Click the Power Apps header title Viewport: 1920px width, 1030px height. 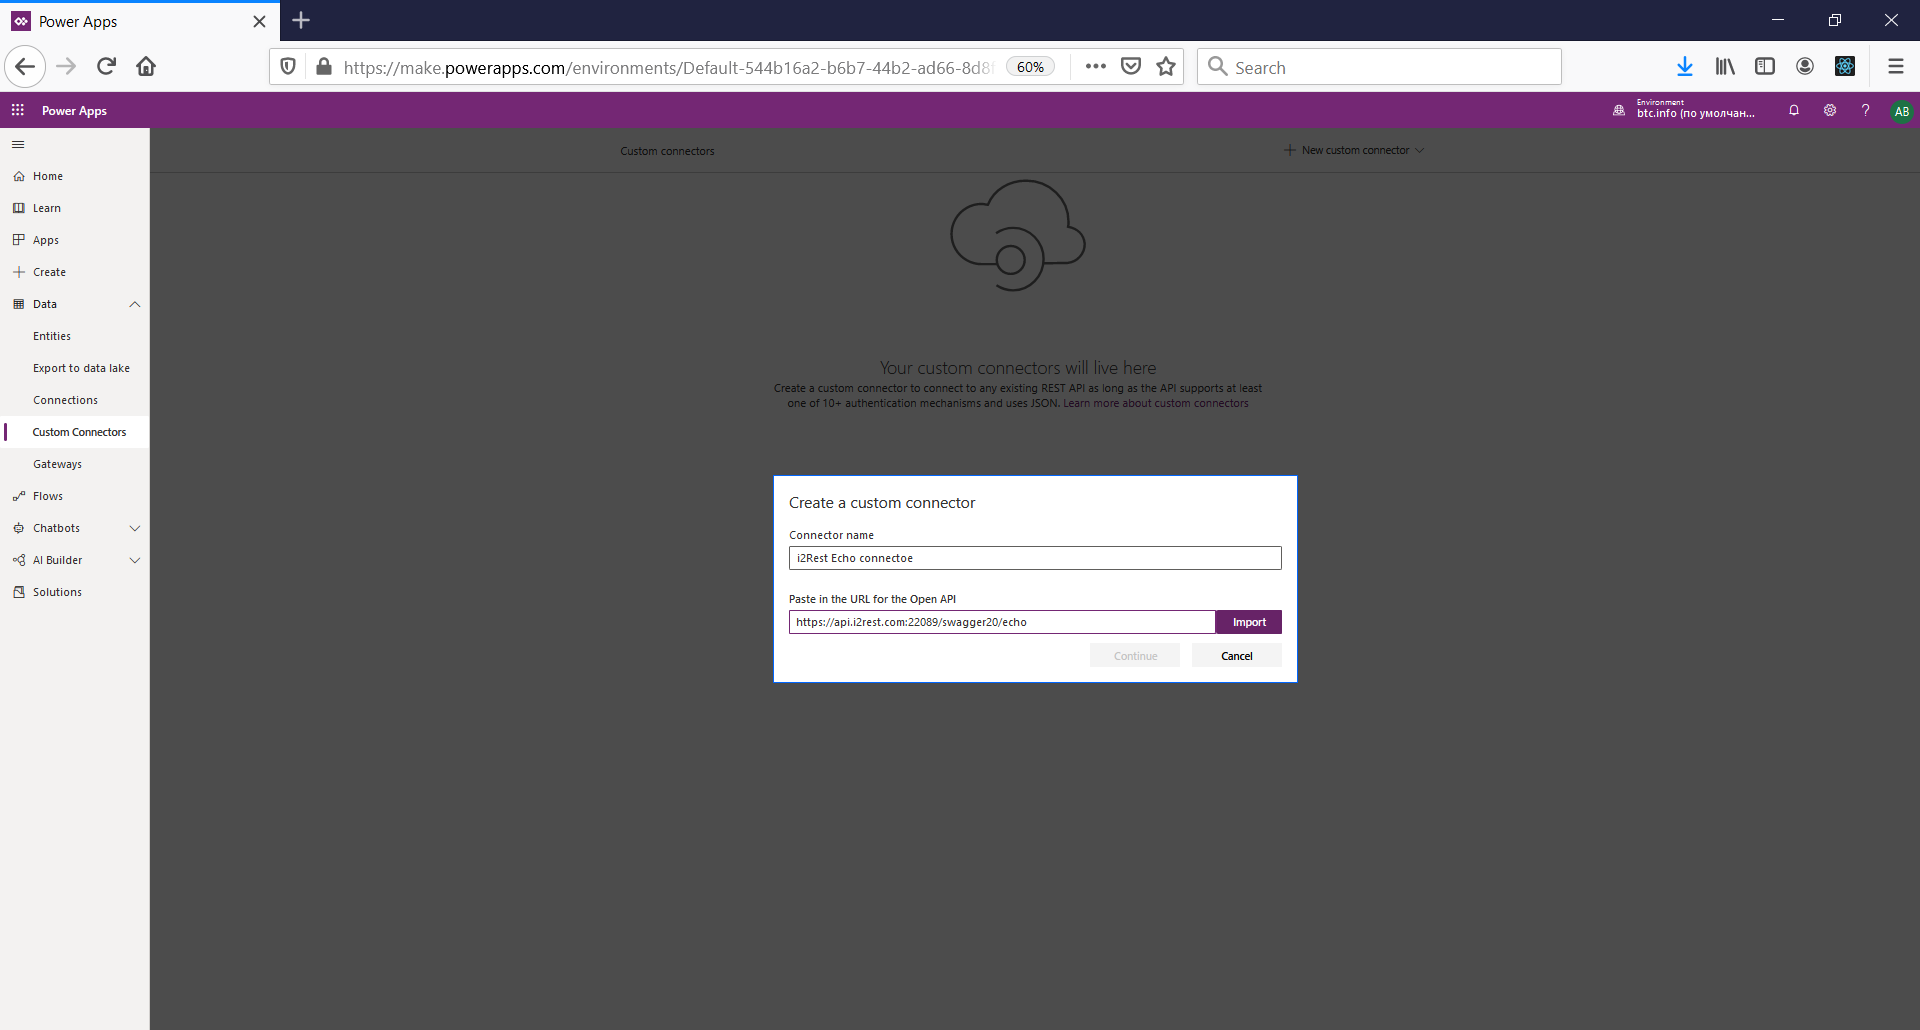pos(74,111)
